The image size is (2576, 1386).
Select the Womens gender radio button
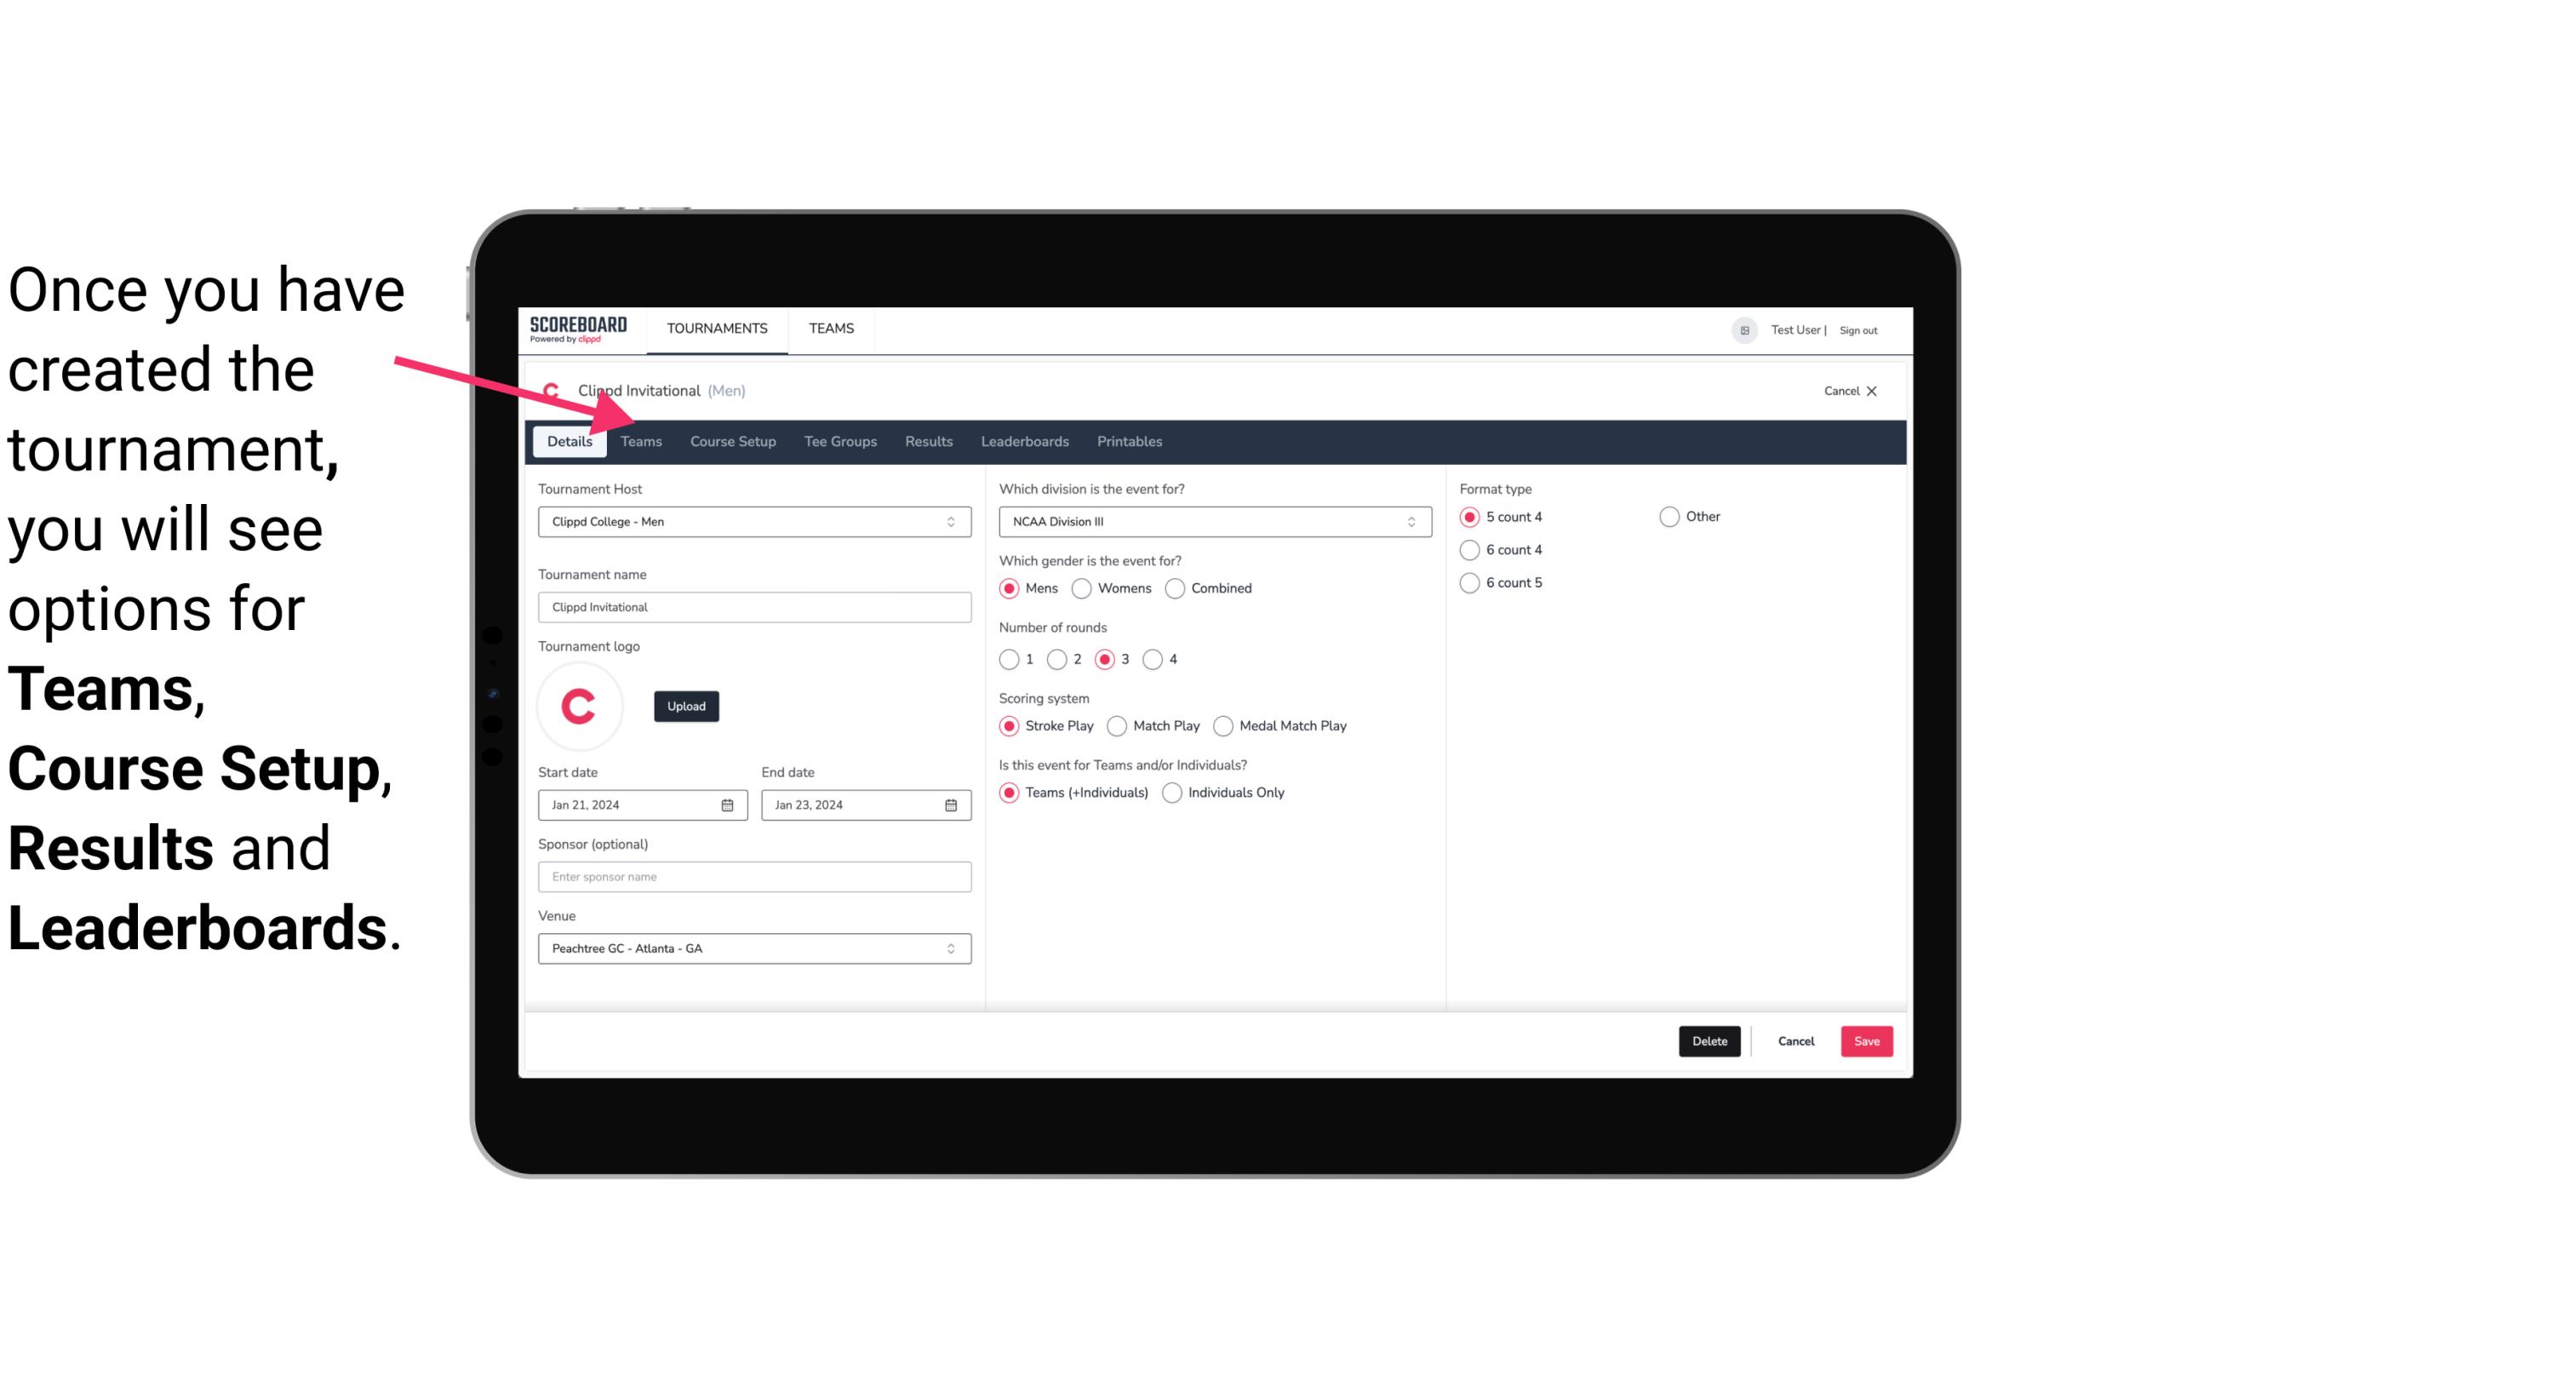coord(1084,587)
